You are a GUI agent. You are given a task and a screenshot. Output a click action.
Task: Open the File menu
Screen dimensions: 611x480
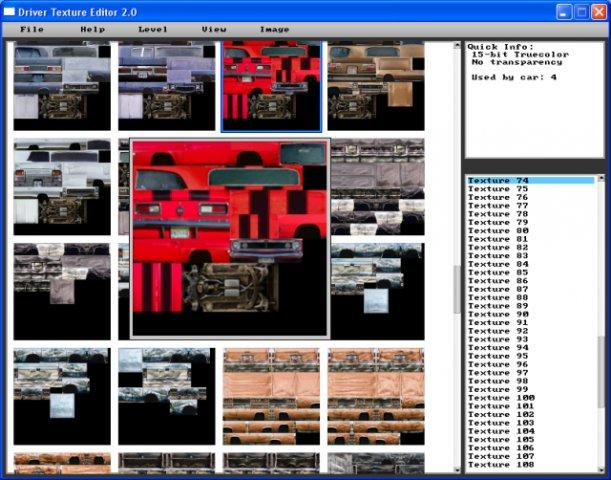(32, 29)
